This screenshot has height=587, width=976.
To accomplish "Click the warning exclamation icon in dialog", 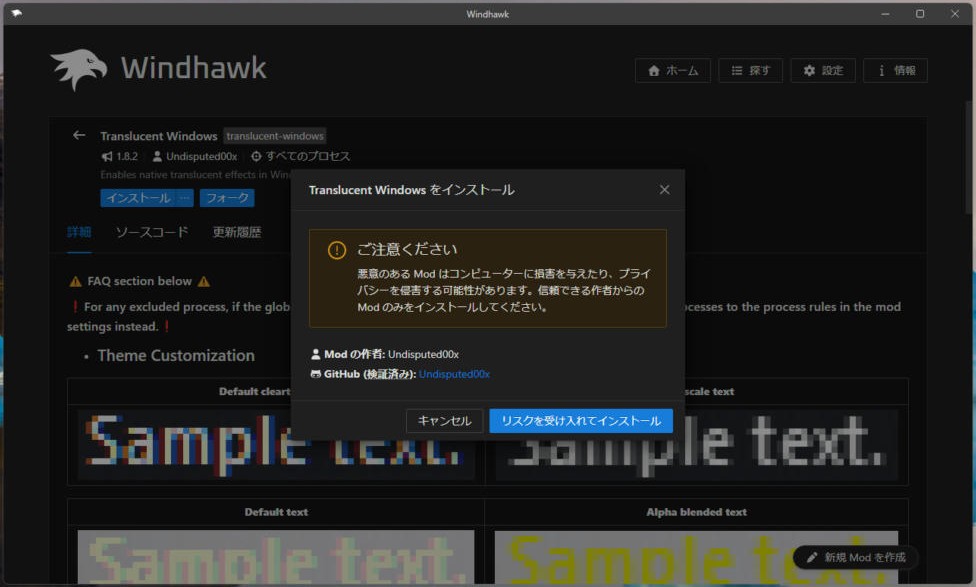I will click(x=337, y=250).
